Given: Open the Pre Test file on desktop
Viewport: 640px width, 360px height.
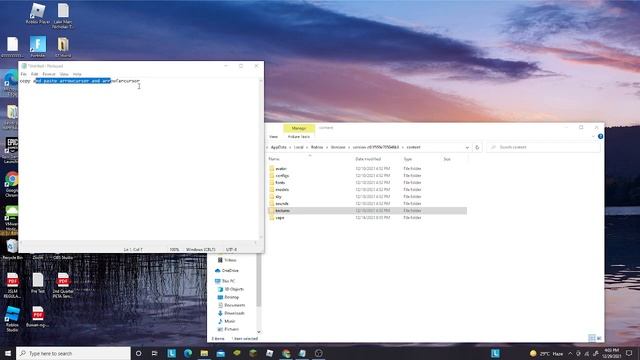Looking at the screenshot, I should click(x=38, y=283).
